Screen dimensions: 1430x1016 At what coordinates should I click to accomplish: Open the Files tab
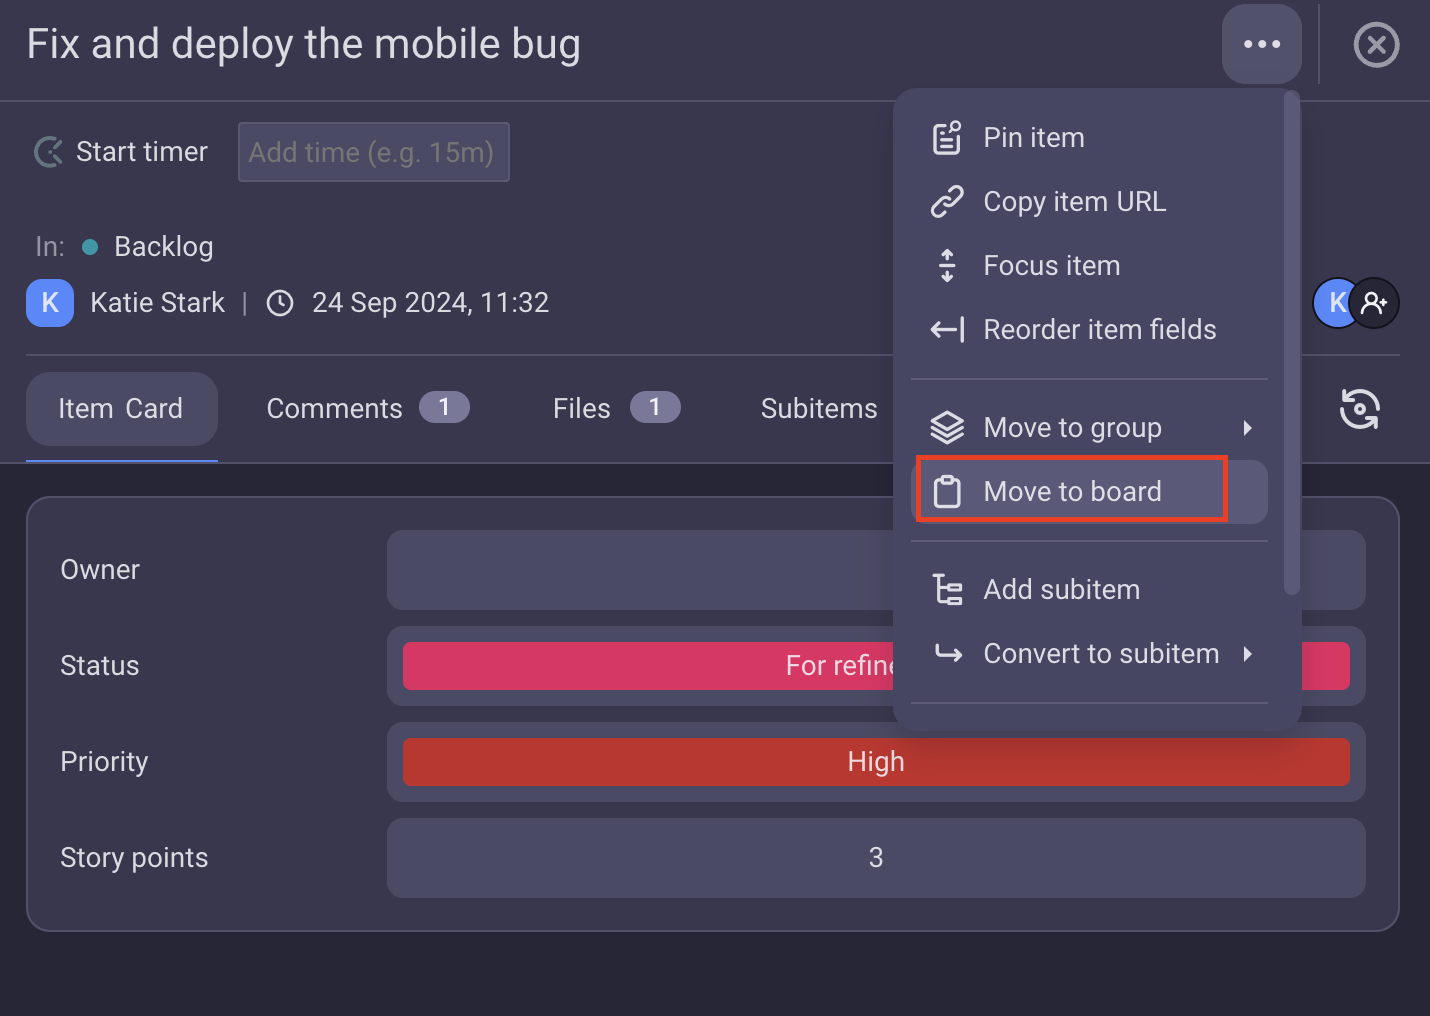[x=616, y=409]
